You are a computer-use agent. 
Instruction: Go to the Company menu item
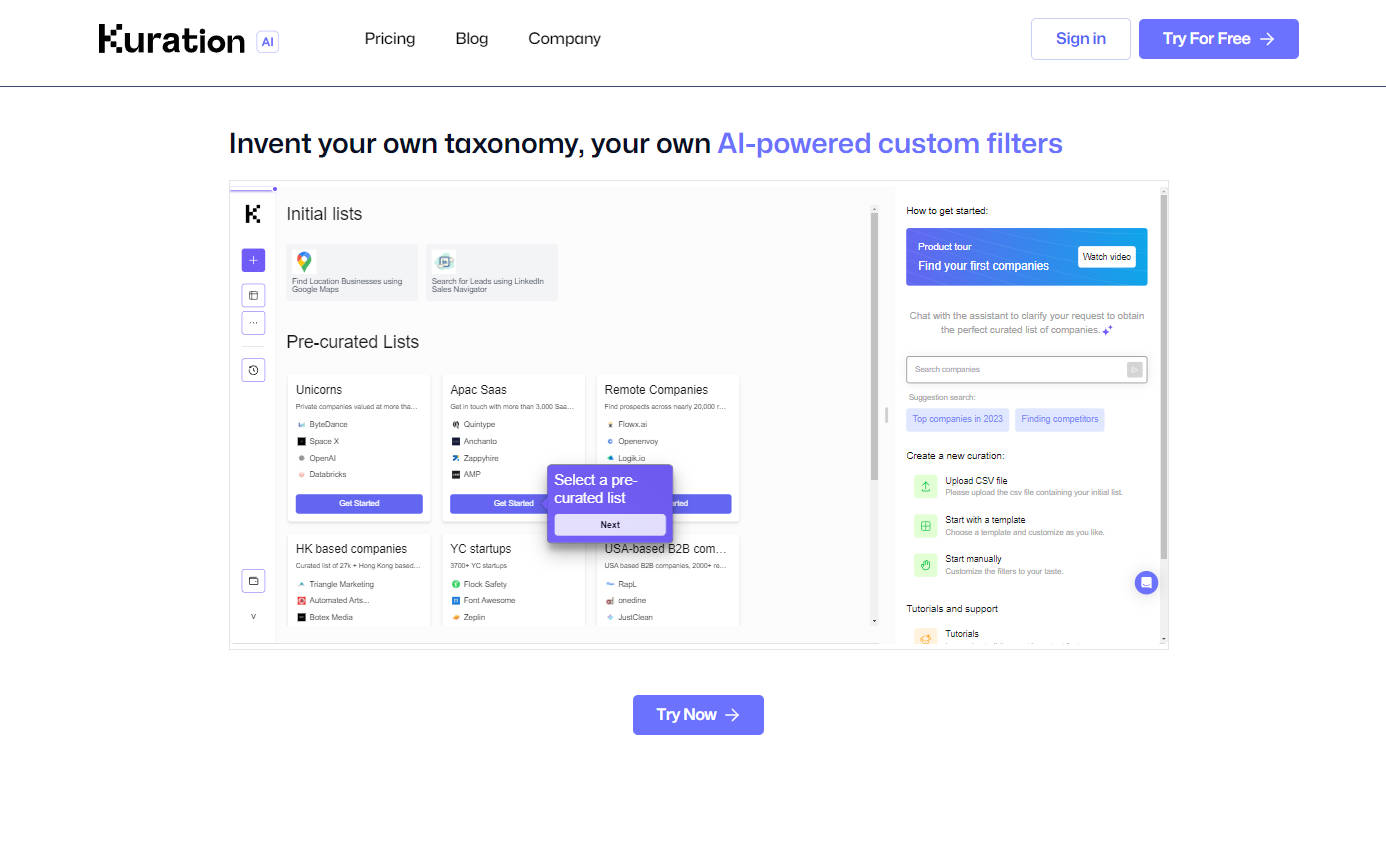[564, 39]
